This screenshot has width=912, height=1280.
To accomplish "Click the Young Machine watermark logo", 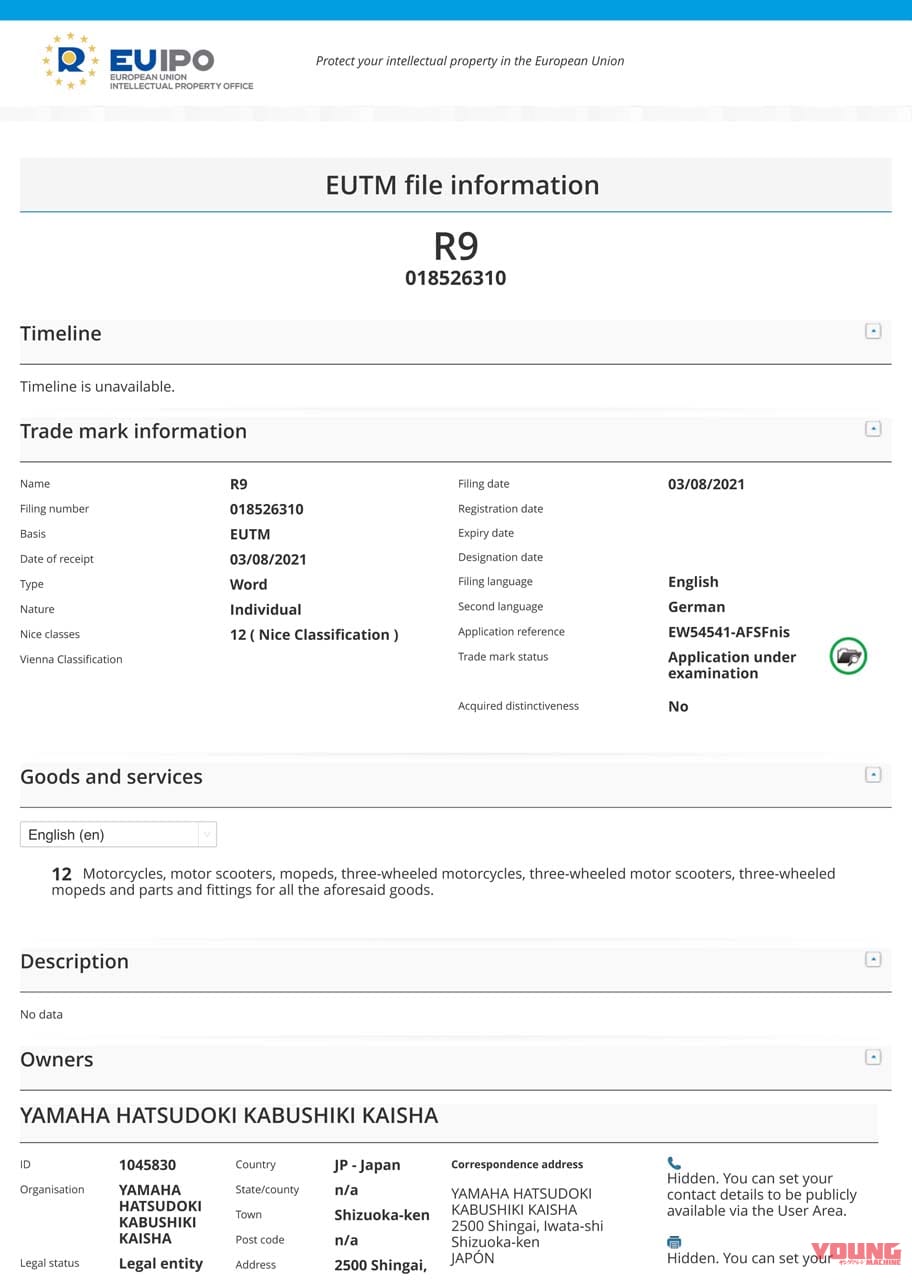I will tap(856, 1254).
